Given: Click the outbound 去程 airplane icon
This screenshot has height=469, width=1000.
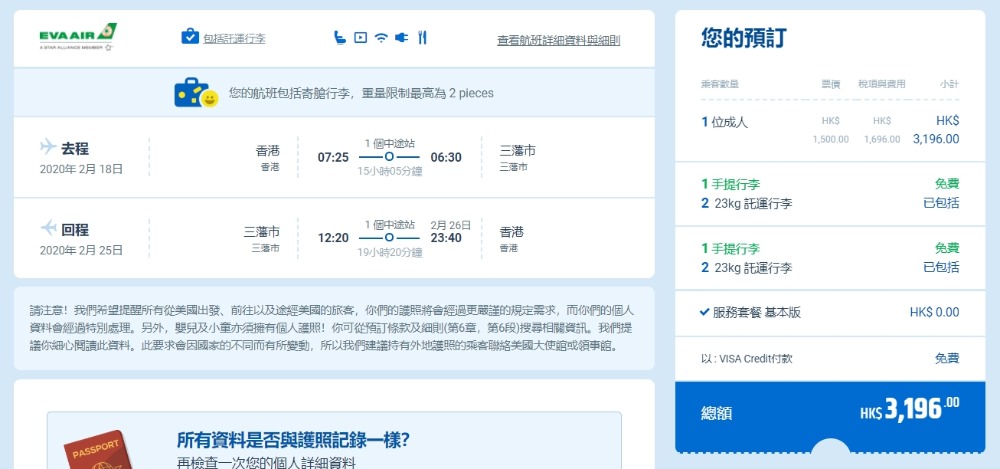Looking at the screenshot, I should click(47, 147).
